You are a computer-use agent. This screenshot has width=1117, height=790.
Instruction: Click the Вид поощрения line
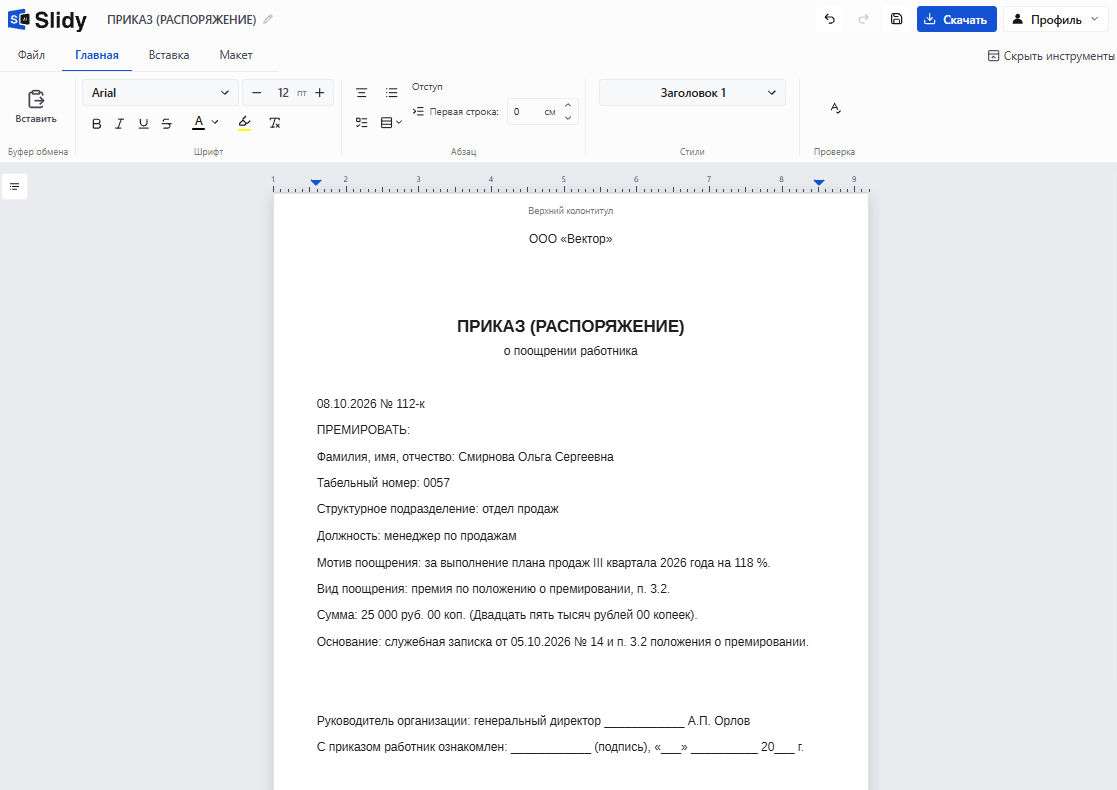pos(493,589)
